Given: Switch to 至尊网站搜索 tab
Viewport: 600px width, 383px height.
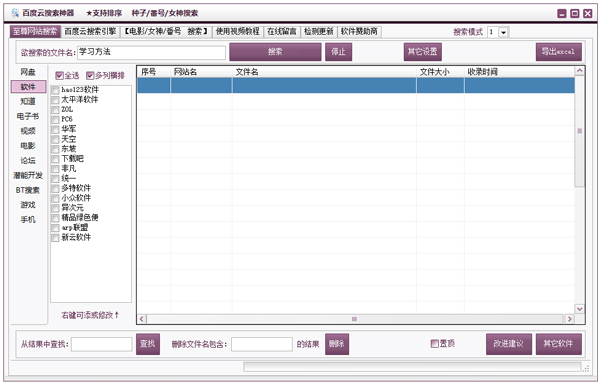Looking at the screenshot, I should pyautogui.click(x=35, y=31).
